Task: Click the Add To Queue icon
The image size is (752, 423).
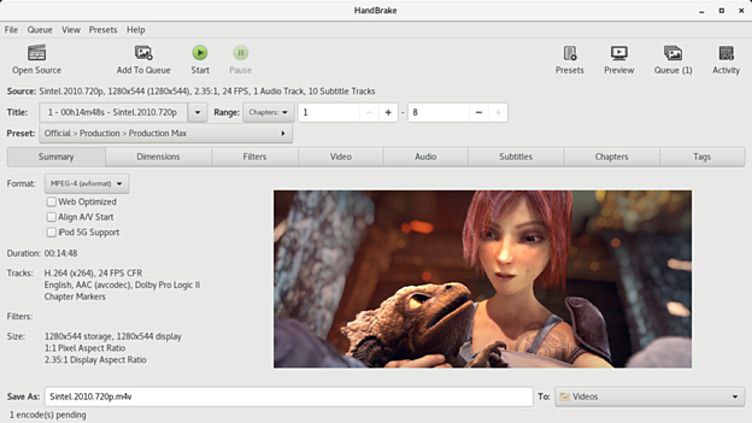Action: click(143, 53)
